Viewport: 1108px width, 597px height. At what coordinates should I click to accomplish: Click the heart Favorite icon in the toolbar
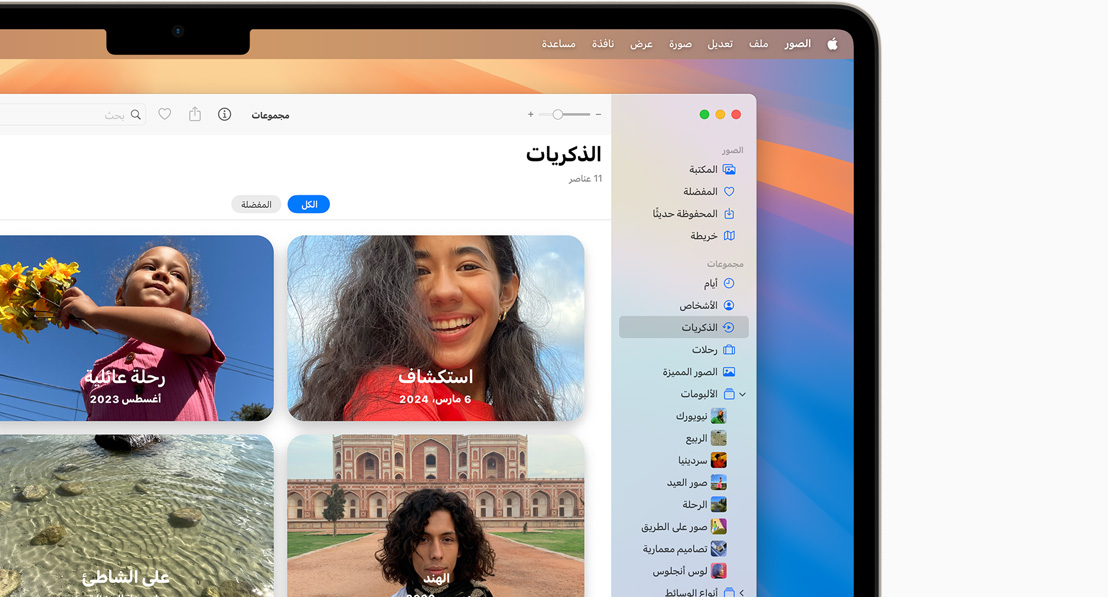tap(165, 115)
